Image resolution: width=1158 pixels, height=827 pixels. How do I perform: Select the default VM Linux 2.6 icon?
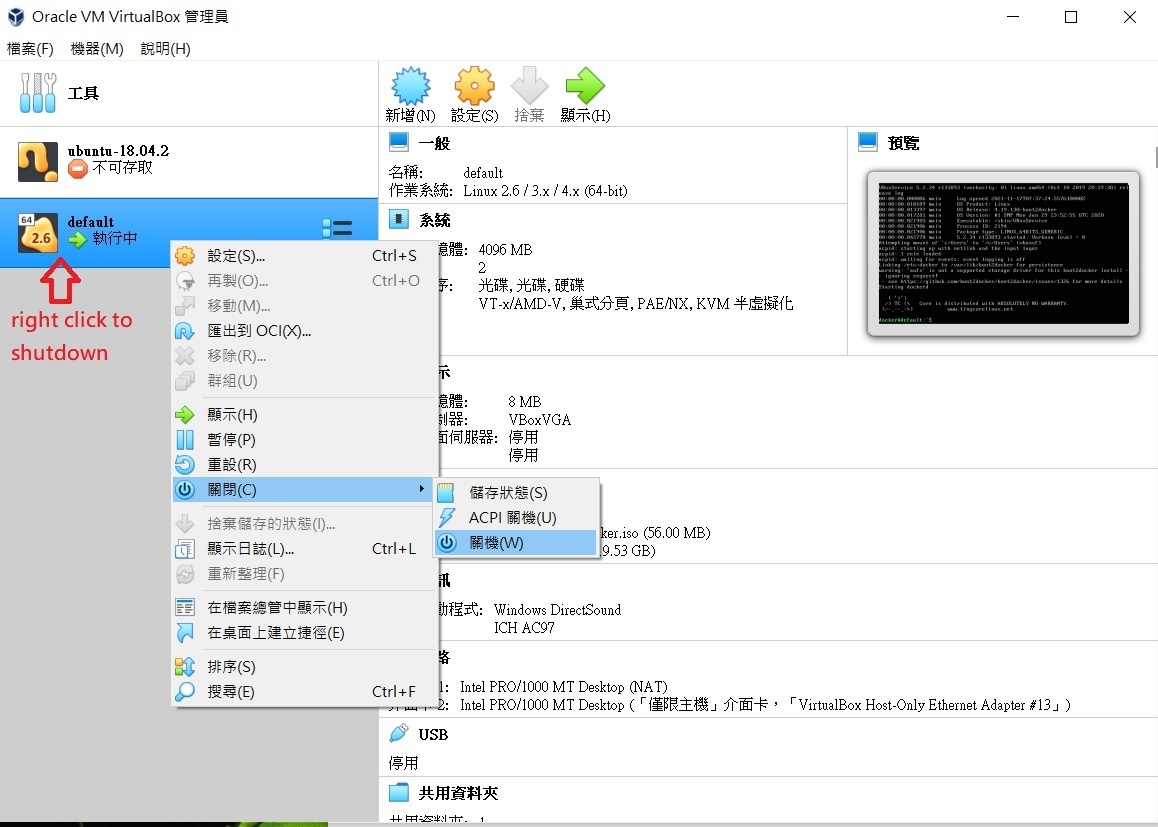[x=38, y=233]
